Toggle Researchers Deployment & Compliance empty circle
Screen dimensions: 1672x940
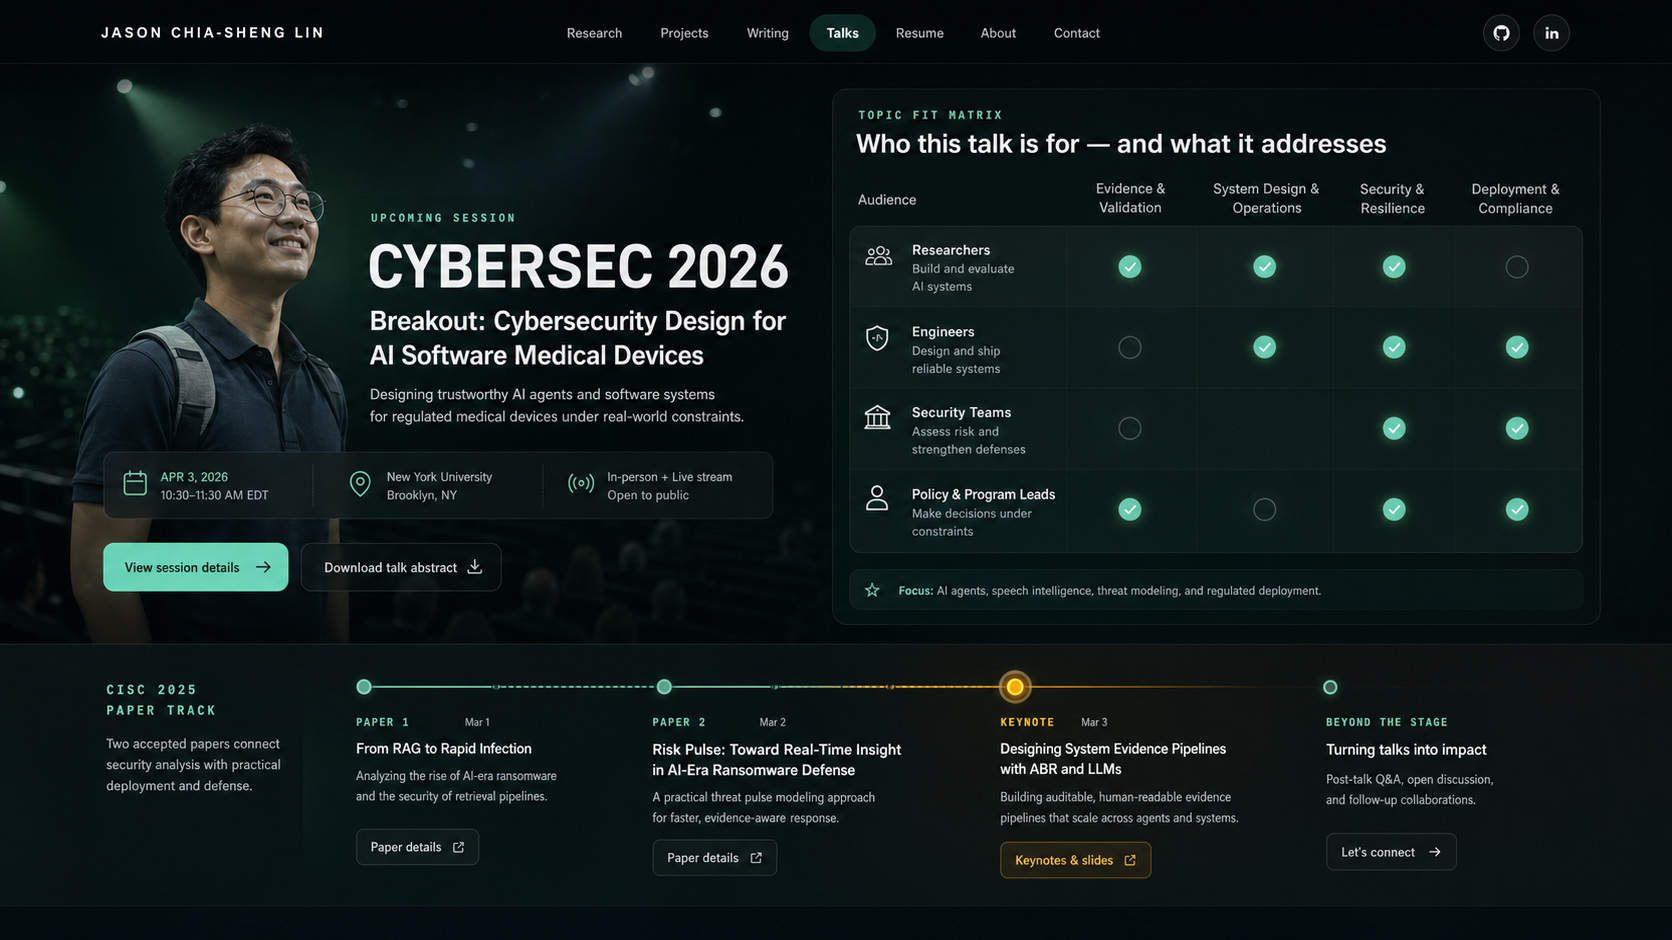click(1517, 267)
